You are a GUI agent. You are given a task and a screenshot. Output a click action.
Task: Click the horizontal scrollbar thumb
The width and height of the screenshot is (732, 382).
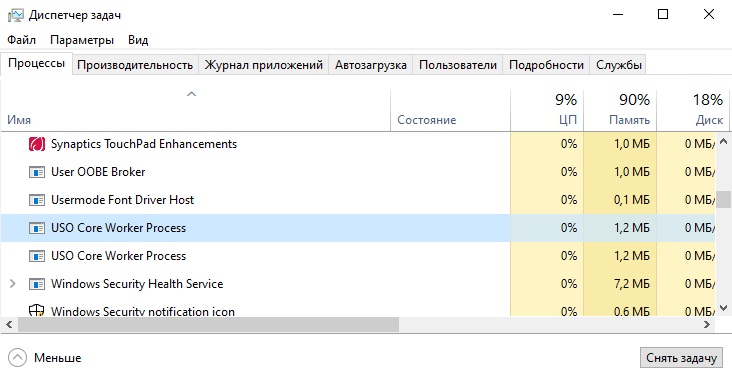click(x=209, y=325)
